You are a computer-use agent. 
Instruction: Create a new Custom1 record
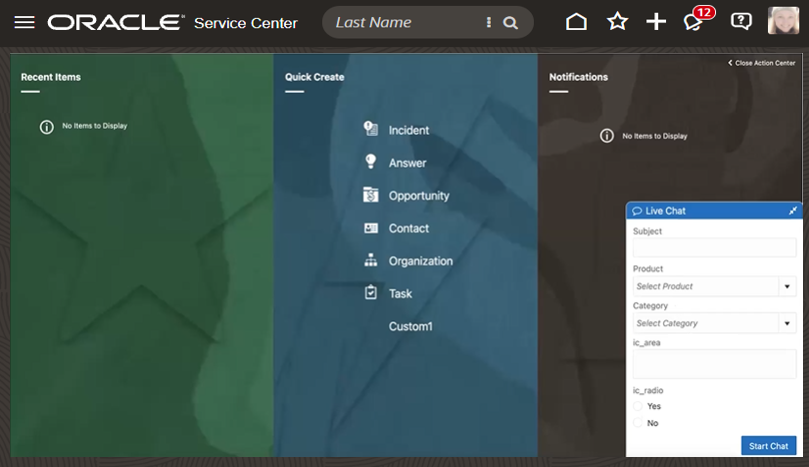point(411,326)
